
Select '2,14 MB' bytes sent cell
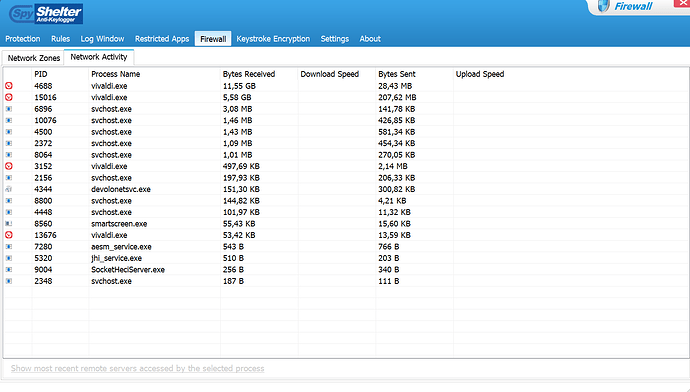pos(393,166)
